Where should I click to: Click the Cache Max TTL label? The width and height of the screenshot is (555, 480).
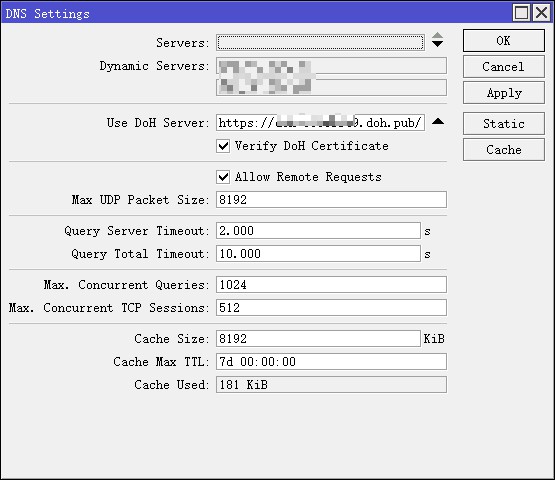click(161, 362)
